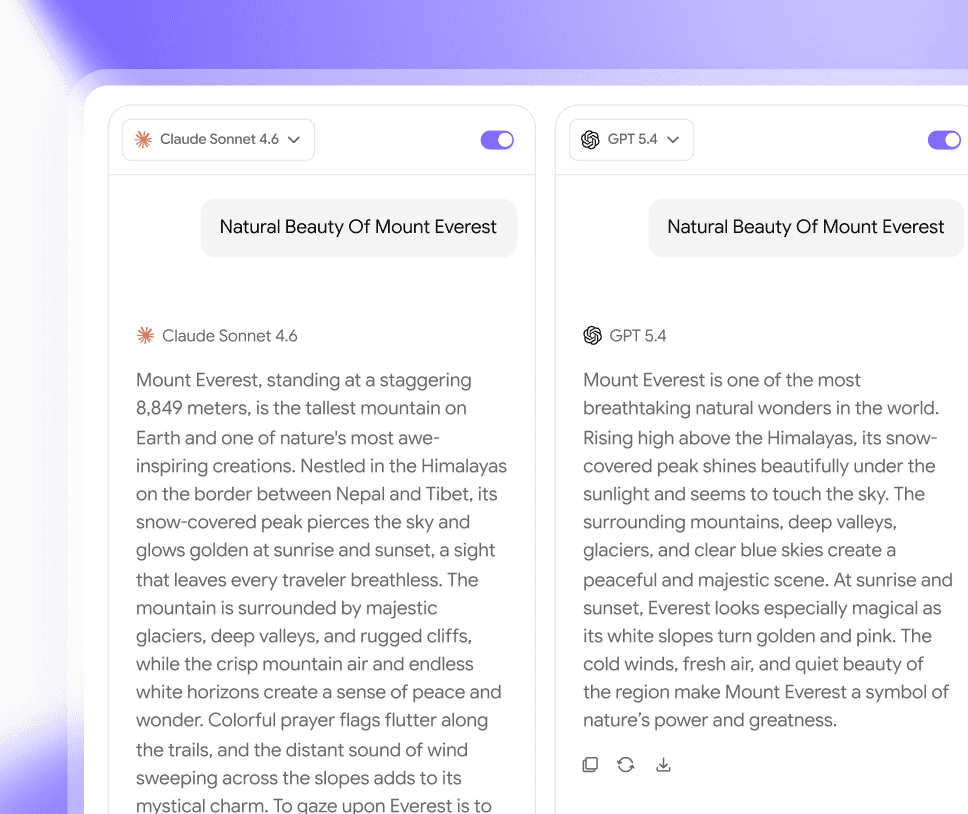Copy the GPT 5.4 response
The height and width of the screenshot is (814, 968).
(590, 765)
